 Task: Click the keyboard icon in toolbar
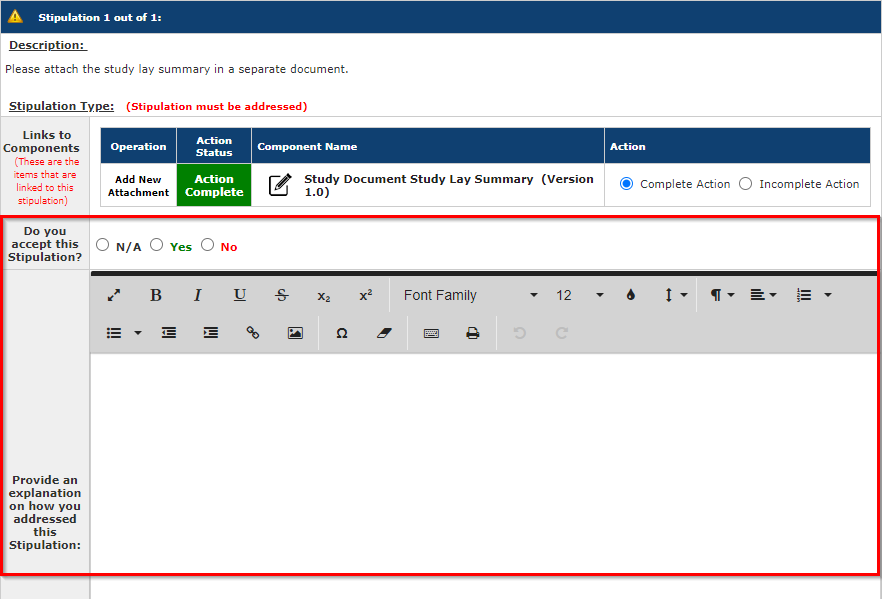431,334
